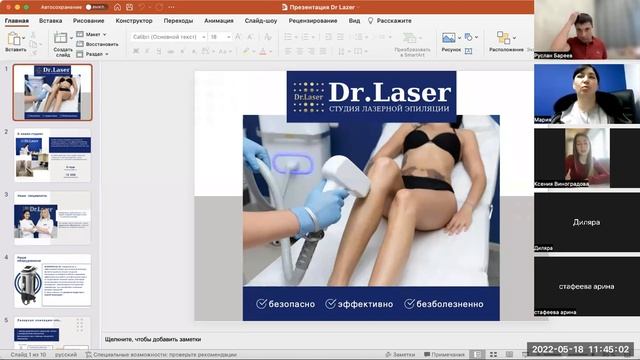Toggle Strikethrough formatting
The width and height of the screenshot is (640, 360).
171,51
